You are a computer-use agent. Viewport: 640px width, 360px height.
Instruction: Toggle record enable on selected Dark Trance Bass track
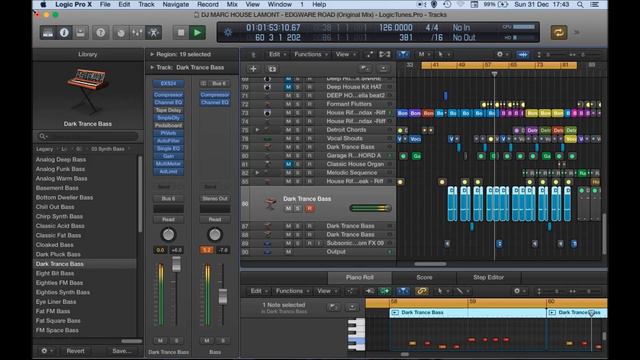309,209
